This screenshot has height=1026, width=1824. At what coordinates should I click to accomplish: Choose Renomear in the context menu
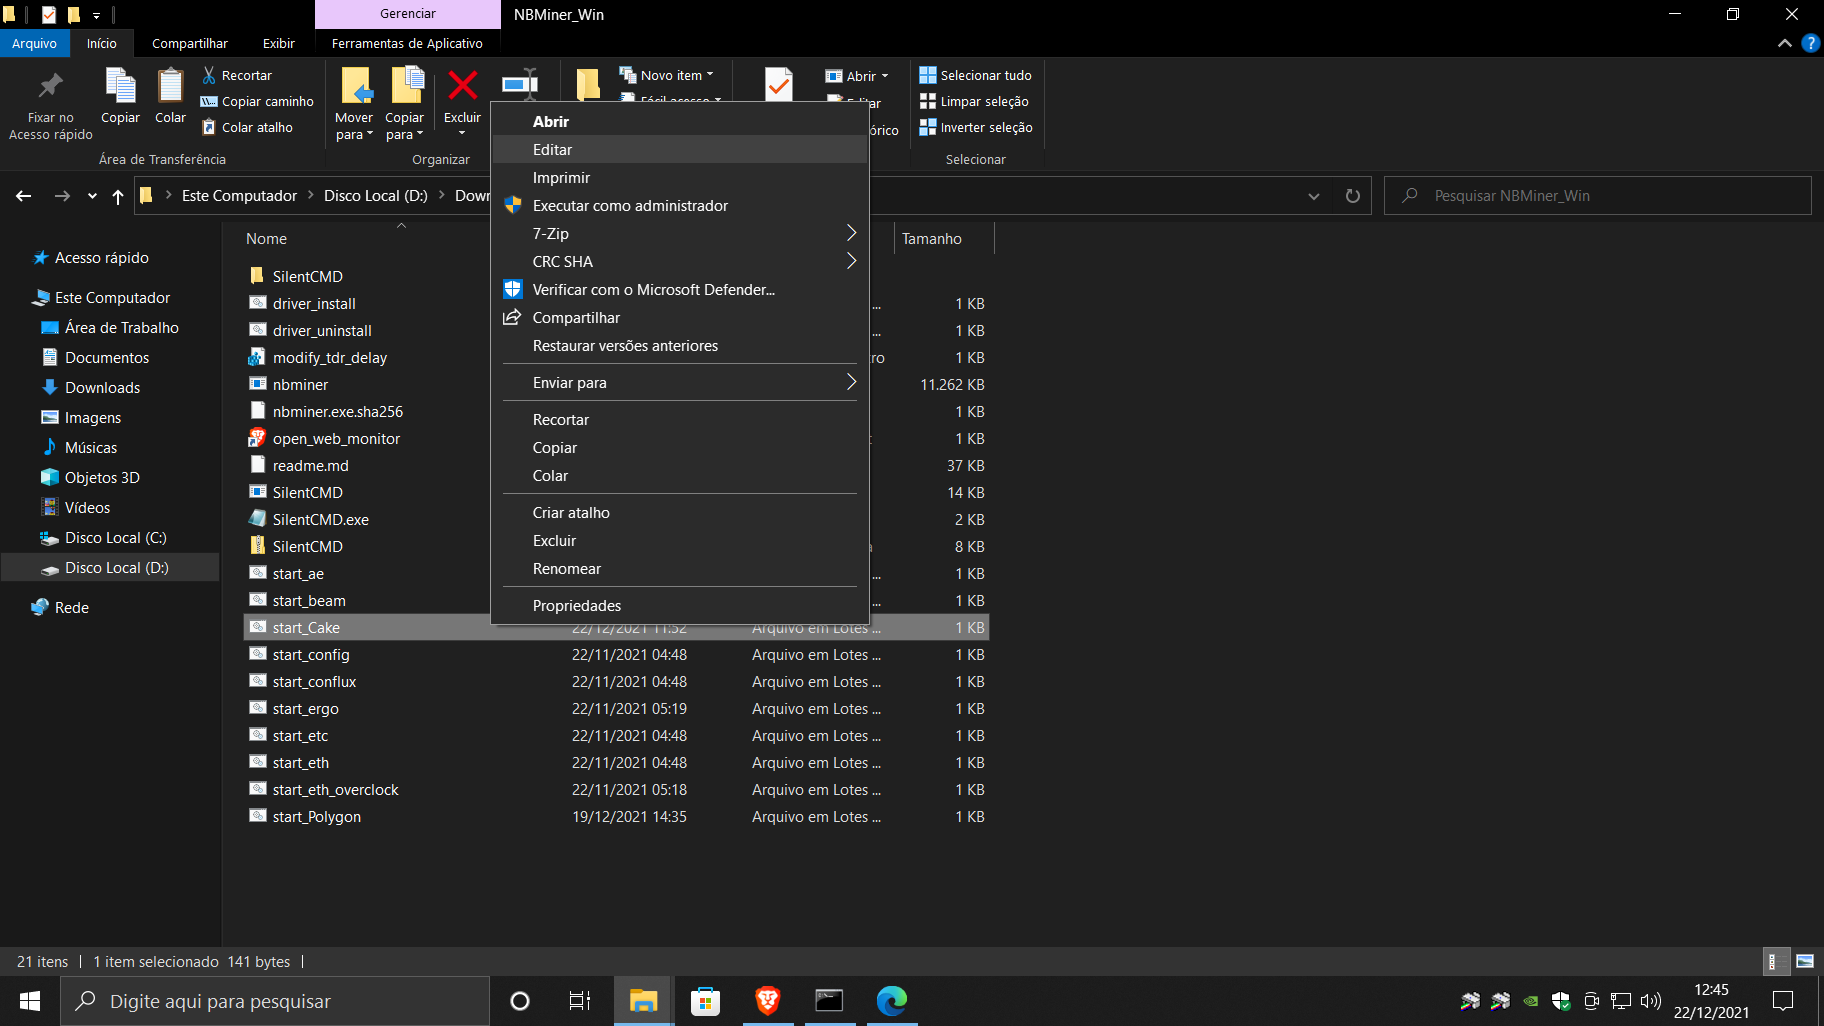(x=680, y=568)
